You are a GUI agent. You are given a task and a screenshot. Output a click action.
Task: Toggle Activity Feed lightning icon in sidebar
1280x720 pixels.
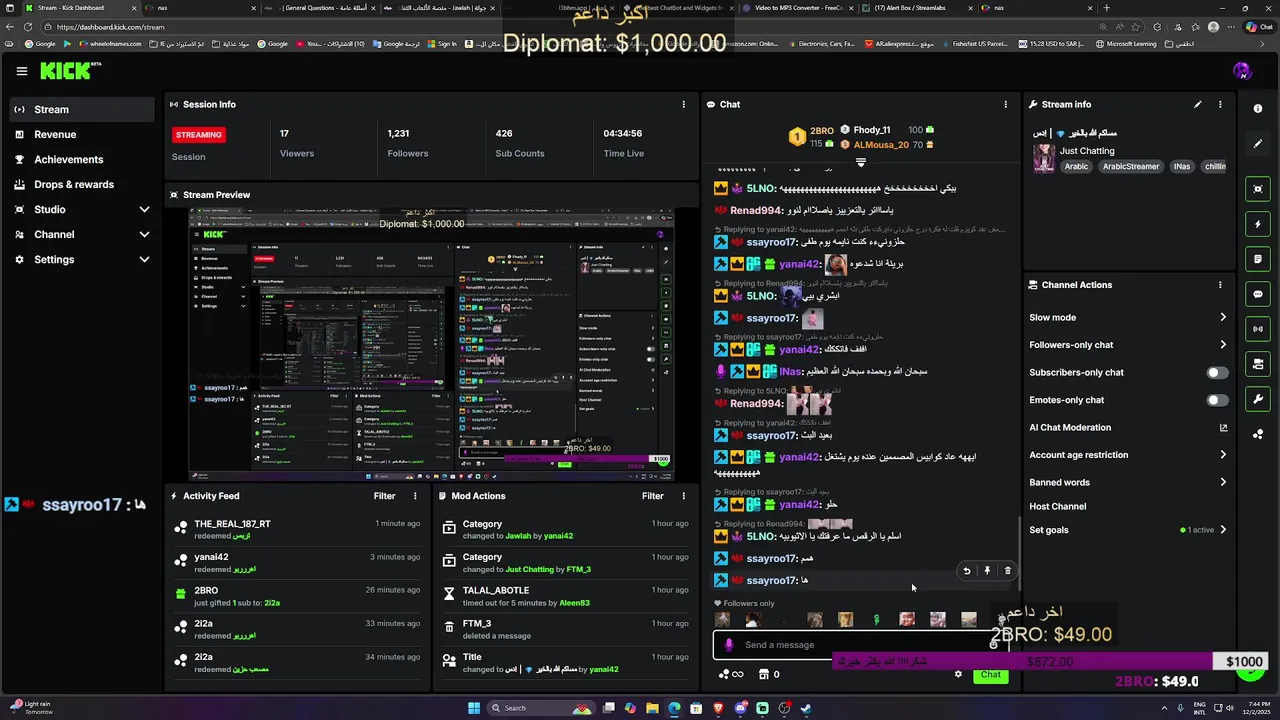coord(1258,224)
